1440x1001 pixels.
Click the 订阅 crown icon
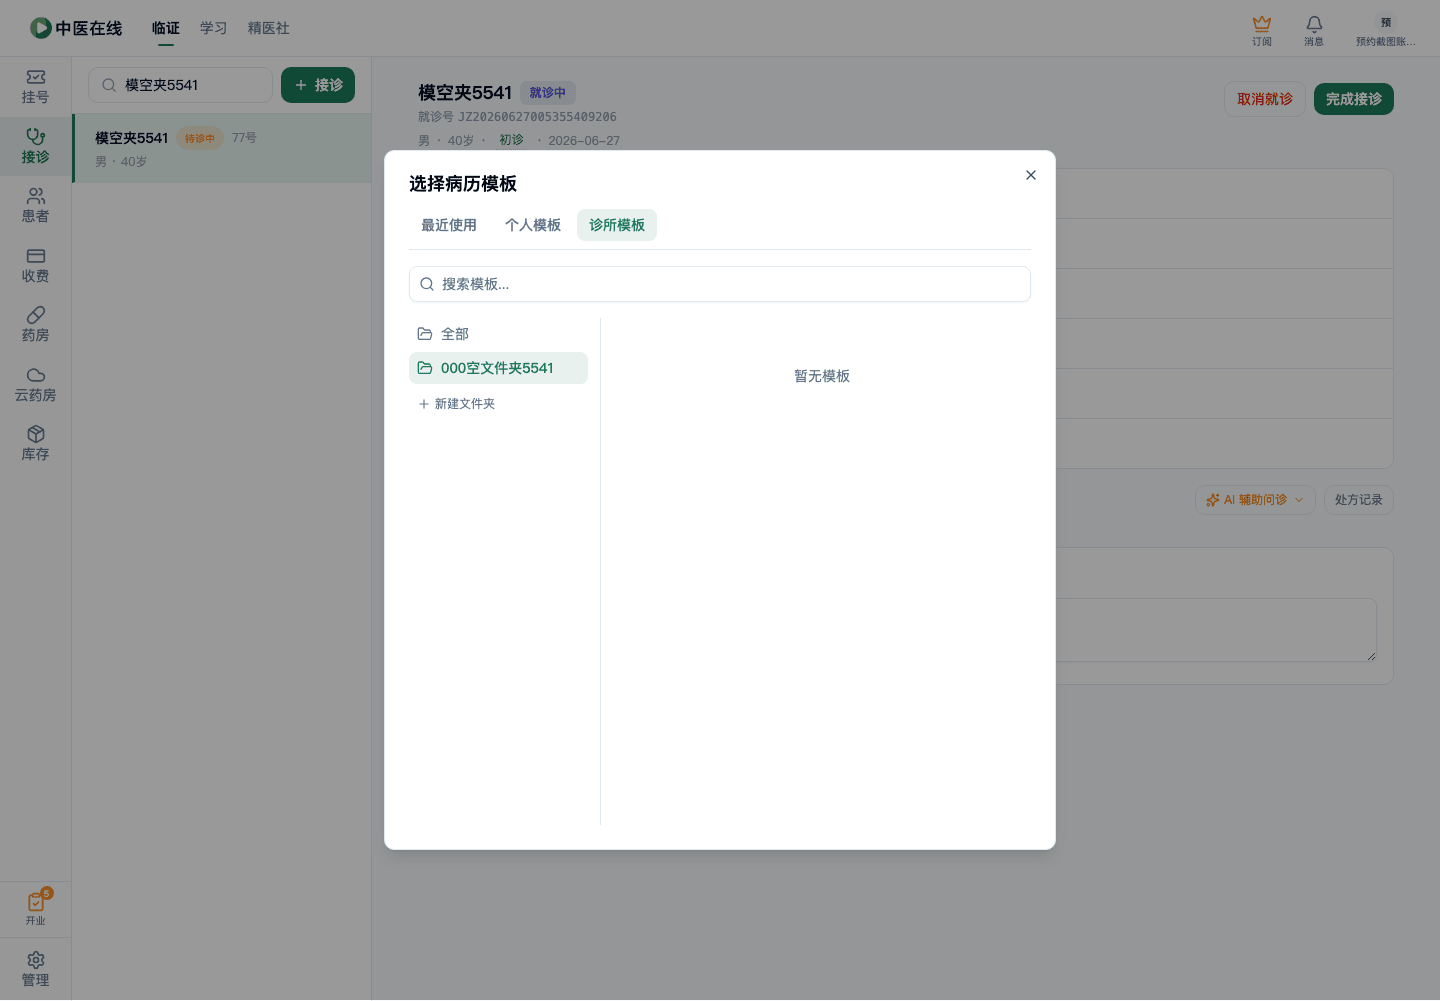1262,30
